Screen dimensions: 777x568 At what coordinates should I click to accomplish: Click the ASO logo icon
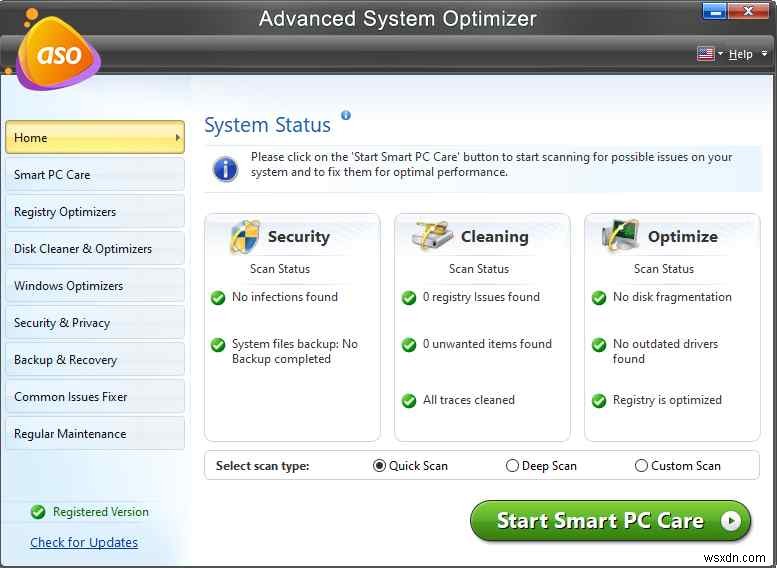pyautogui.click(x=57, y=52)
